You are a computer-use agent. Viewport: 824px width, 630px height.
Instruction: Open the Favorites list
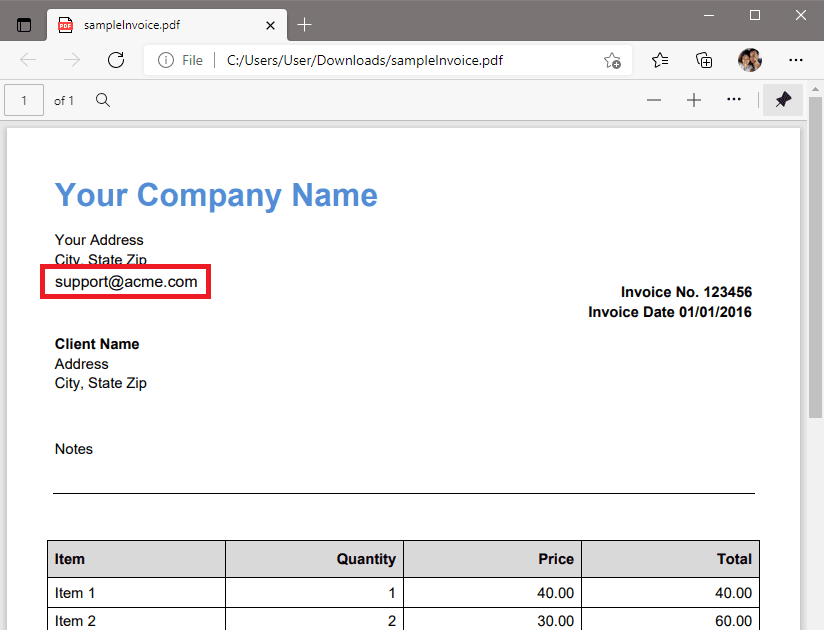click(x=660, y=60)
